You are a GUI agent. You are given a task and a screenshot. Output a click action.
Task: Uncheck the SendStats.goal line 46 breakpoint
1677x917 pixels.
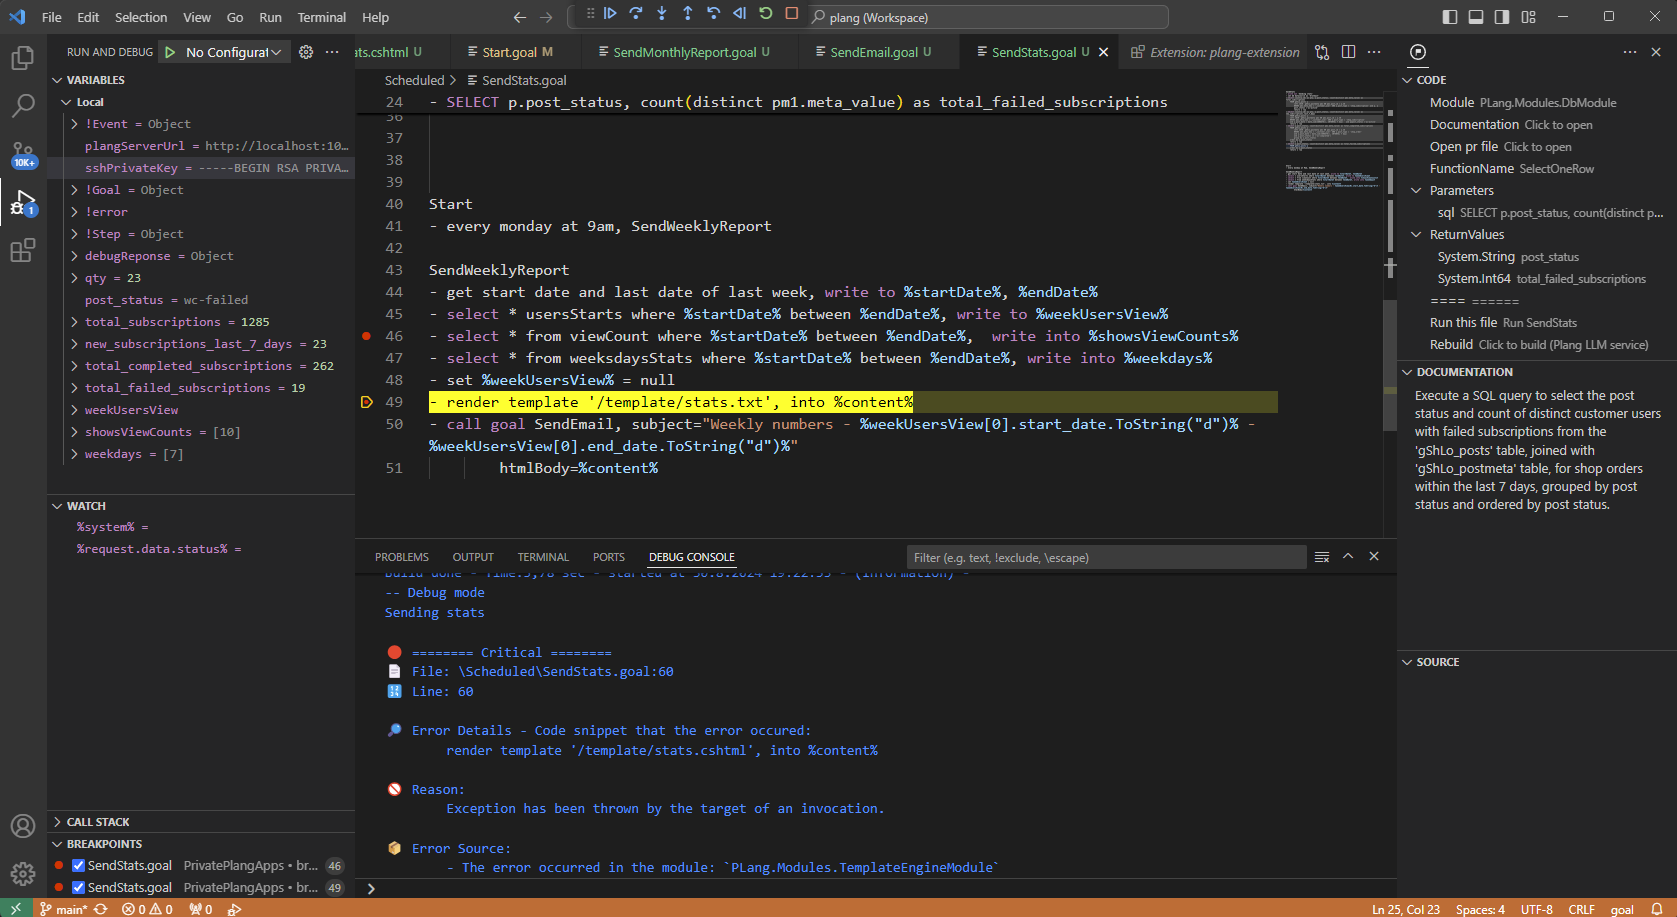[x=78, y=866]
